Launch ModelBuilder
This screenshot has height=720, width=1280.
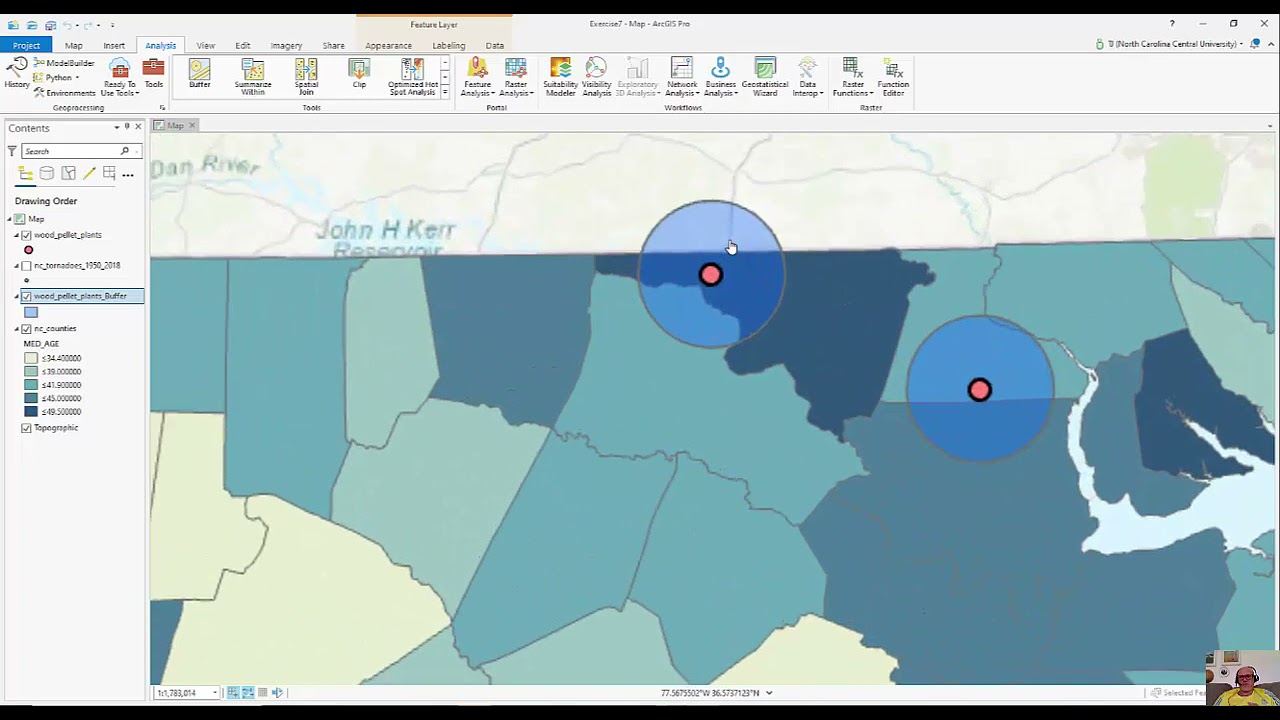coord(64,63)
